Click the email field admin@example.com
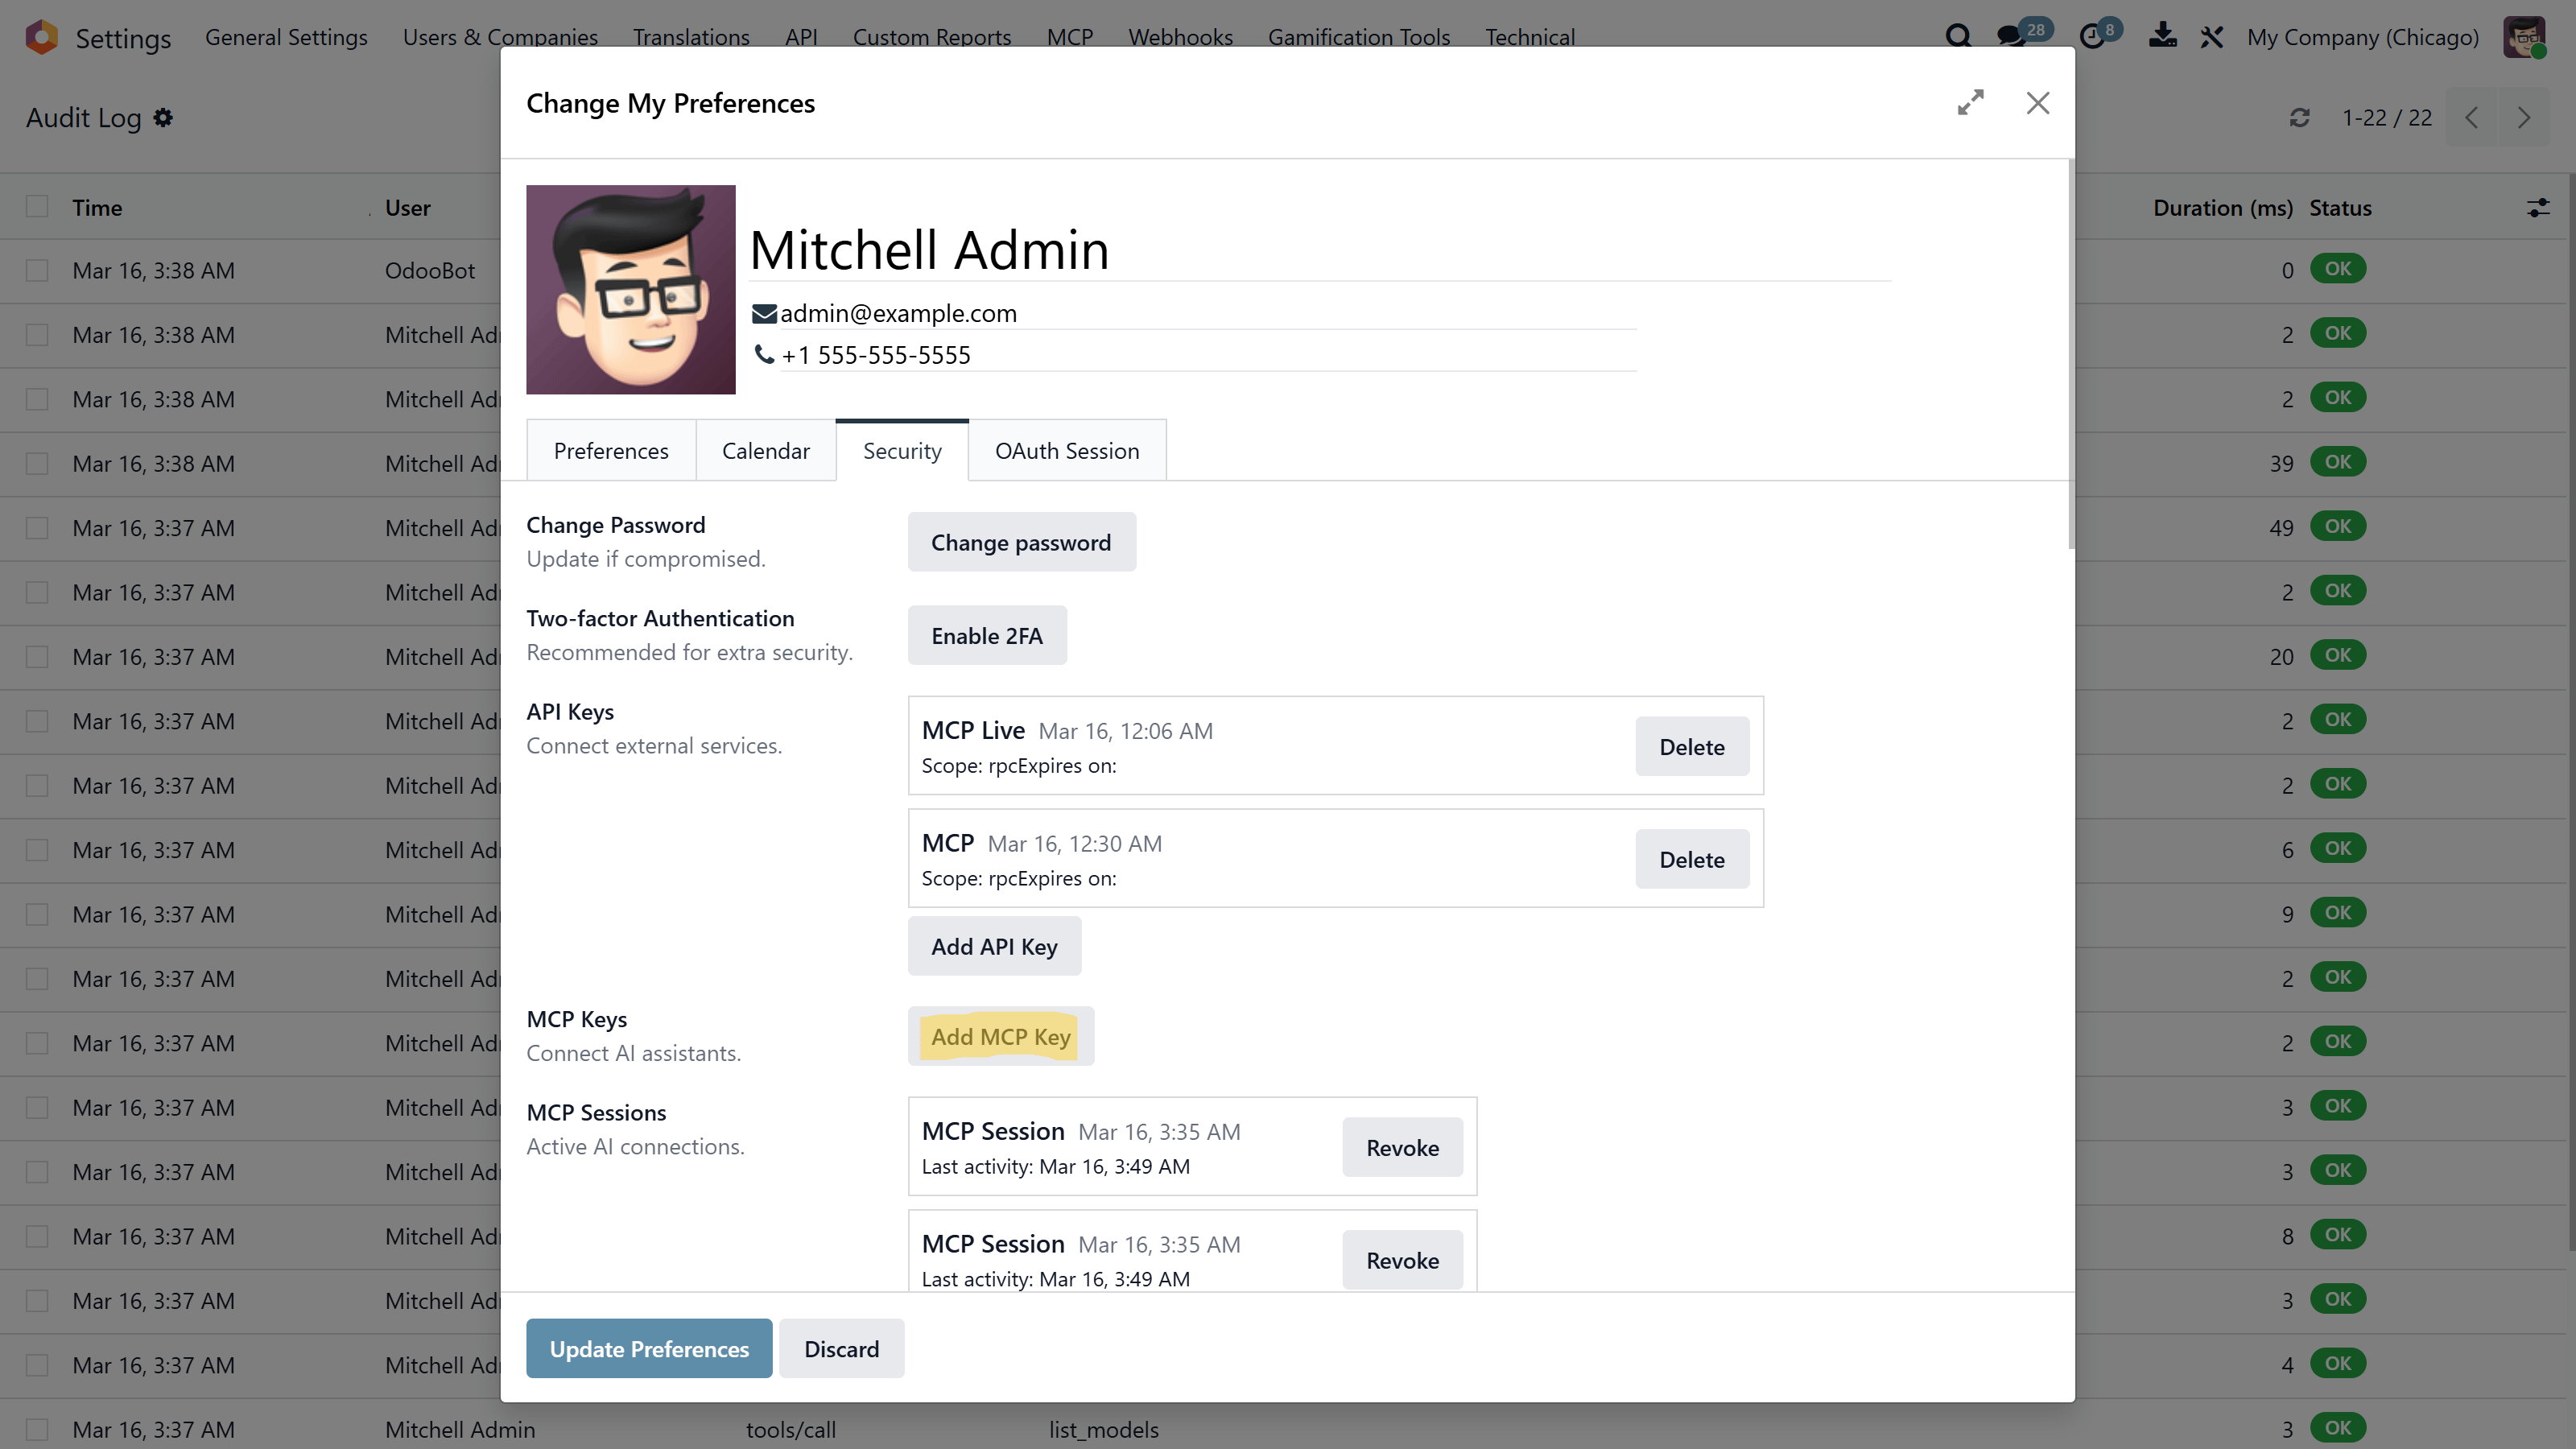2576x1449 pixels. 898,314
